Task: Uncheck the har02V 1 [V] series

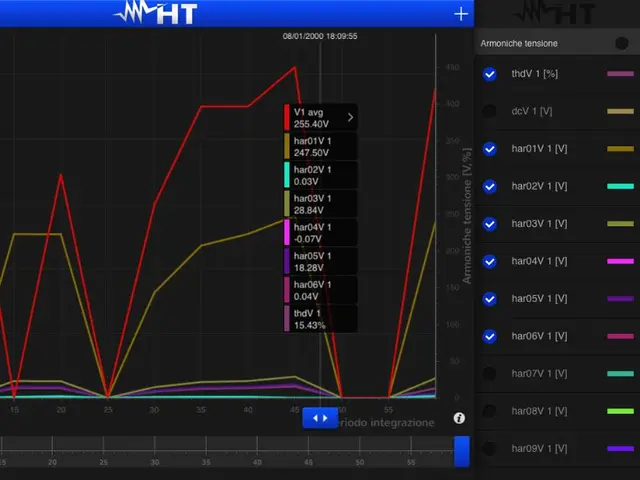Action: [x=489, y=187]
